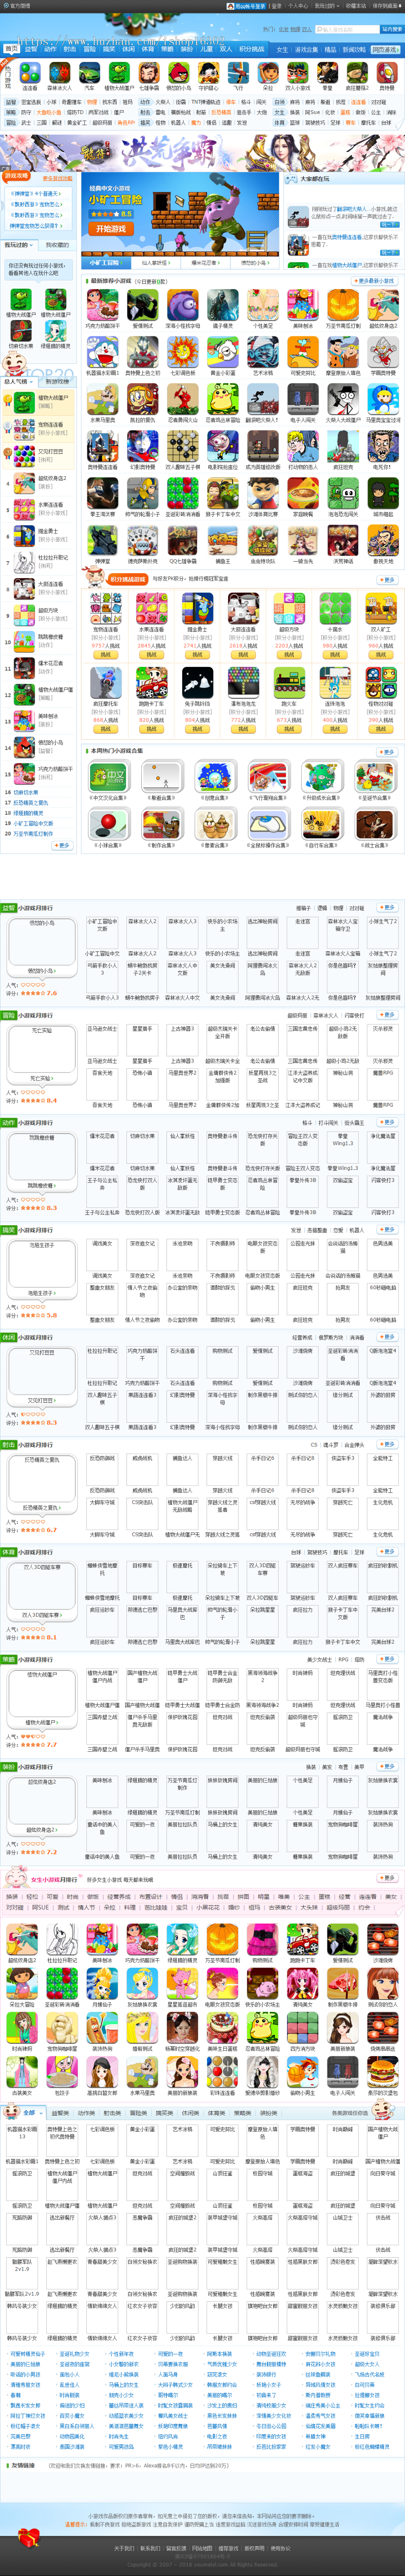405x2576 pixels.
Task: Click the 站内搜索 search button
Action: coord(391,29)
